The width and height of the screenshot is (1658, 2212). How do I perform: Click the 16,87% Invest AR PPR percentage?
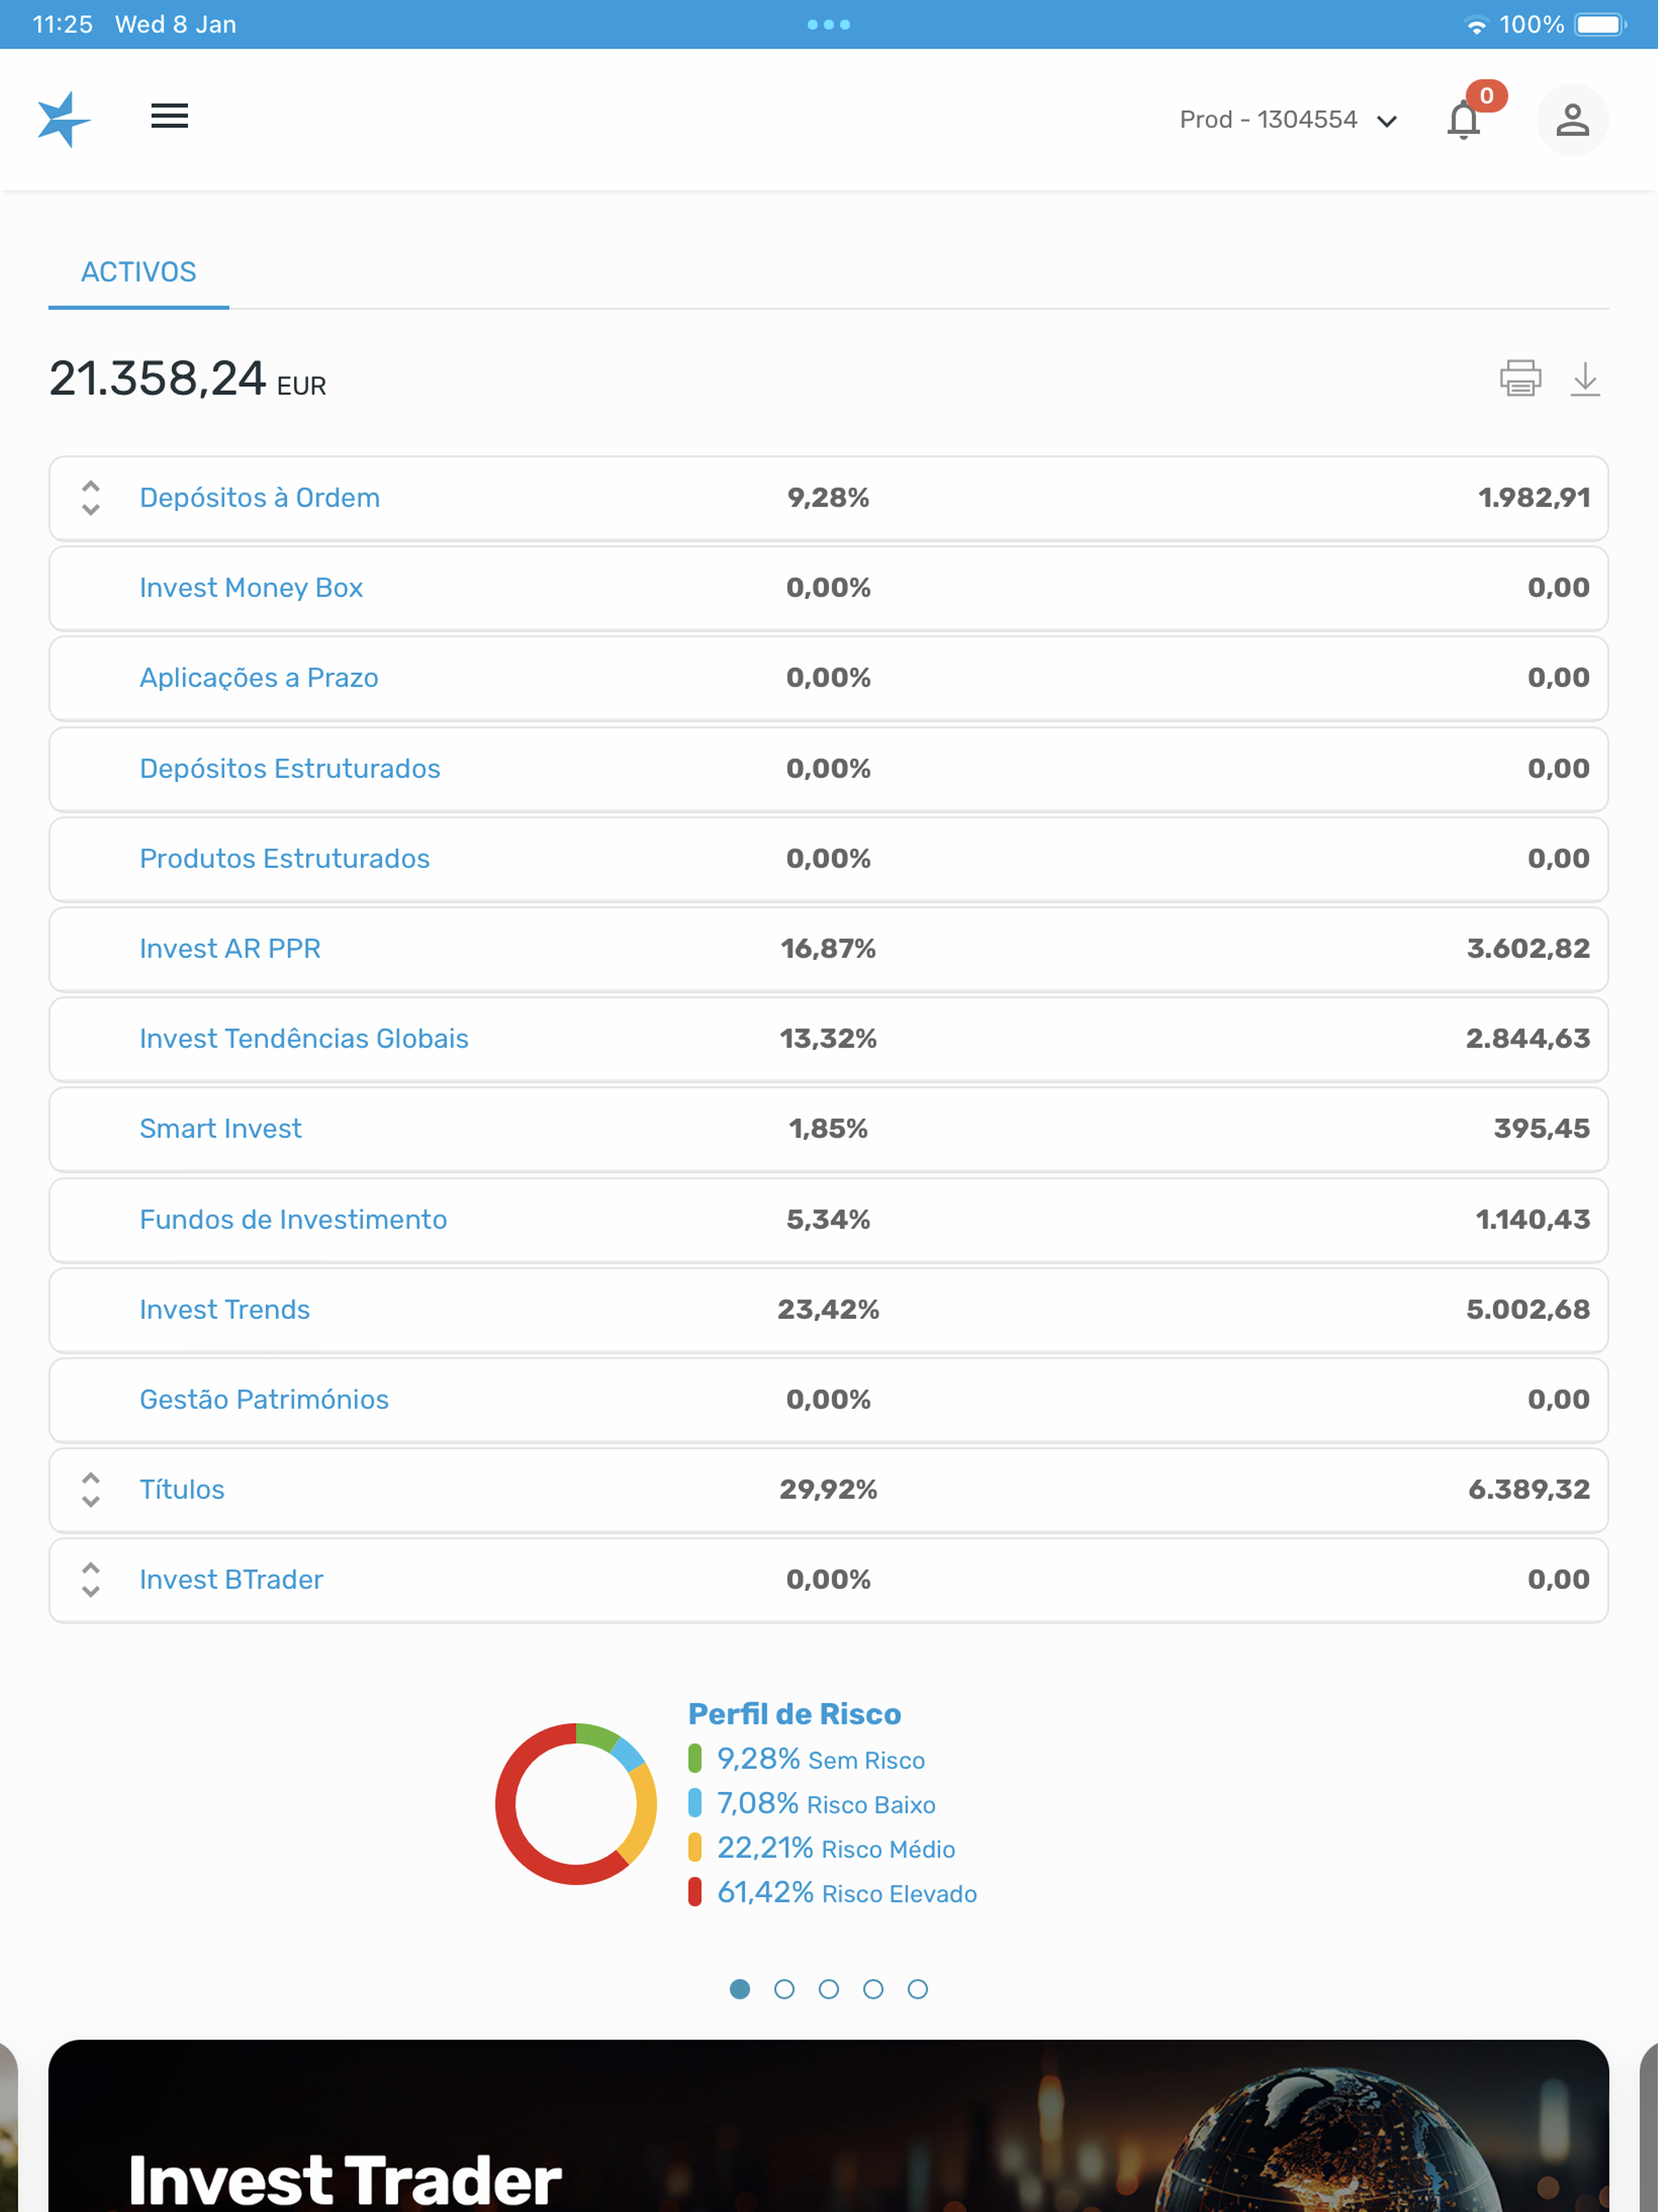pyautogui.click(x=829, y=948)
